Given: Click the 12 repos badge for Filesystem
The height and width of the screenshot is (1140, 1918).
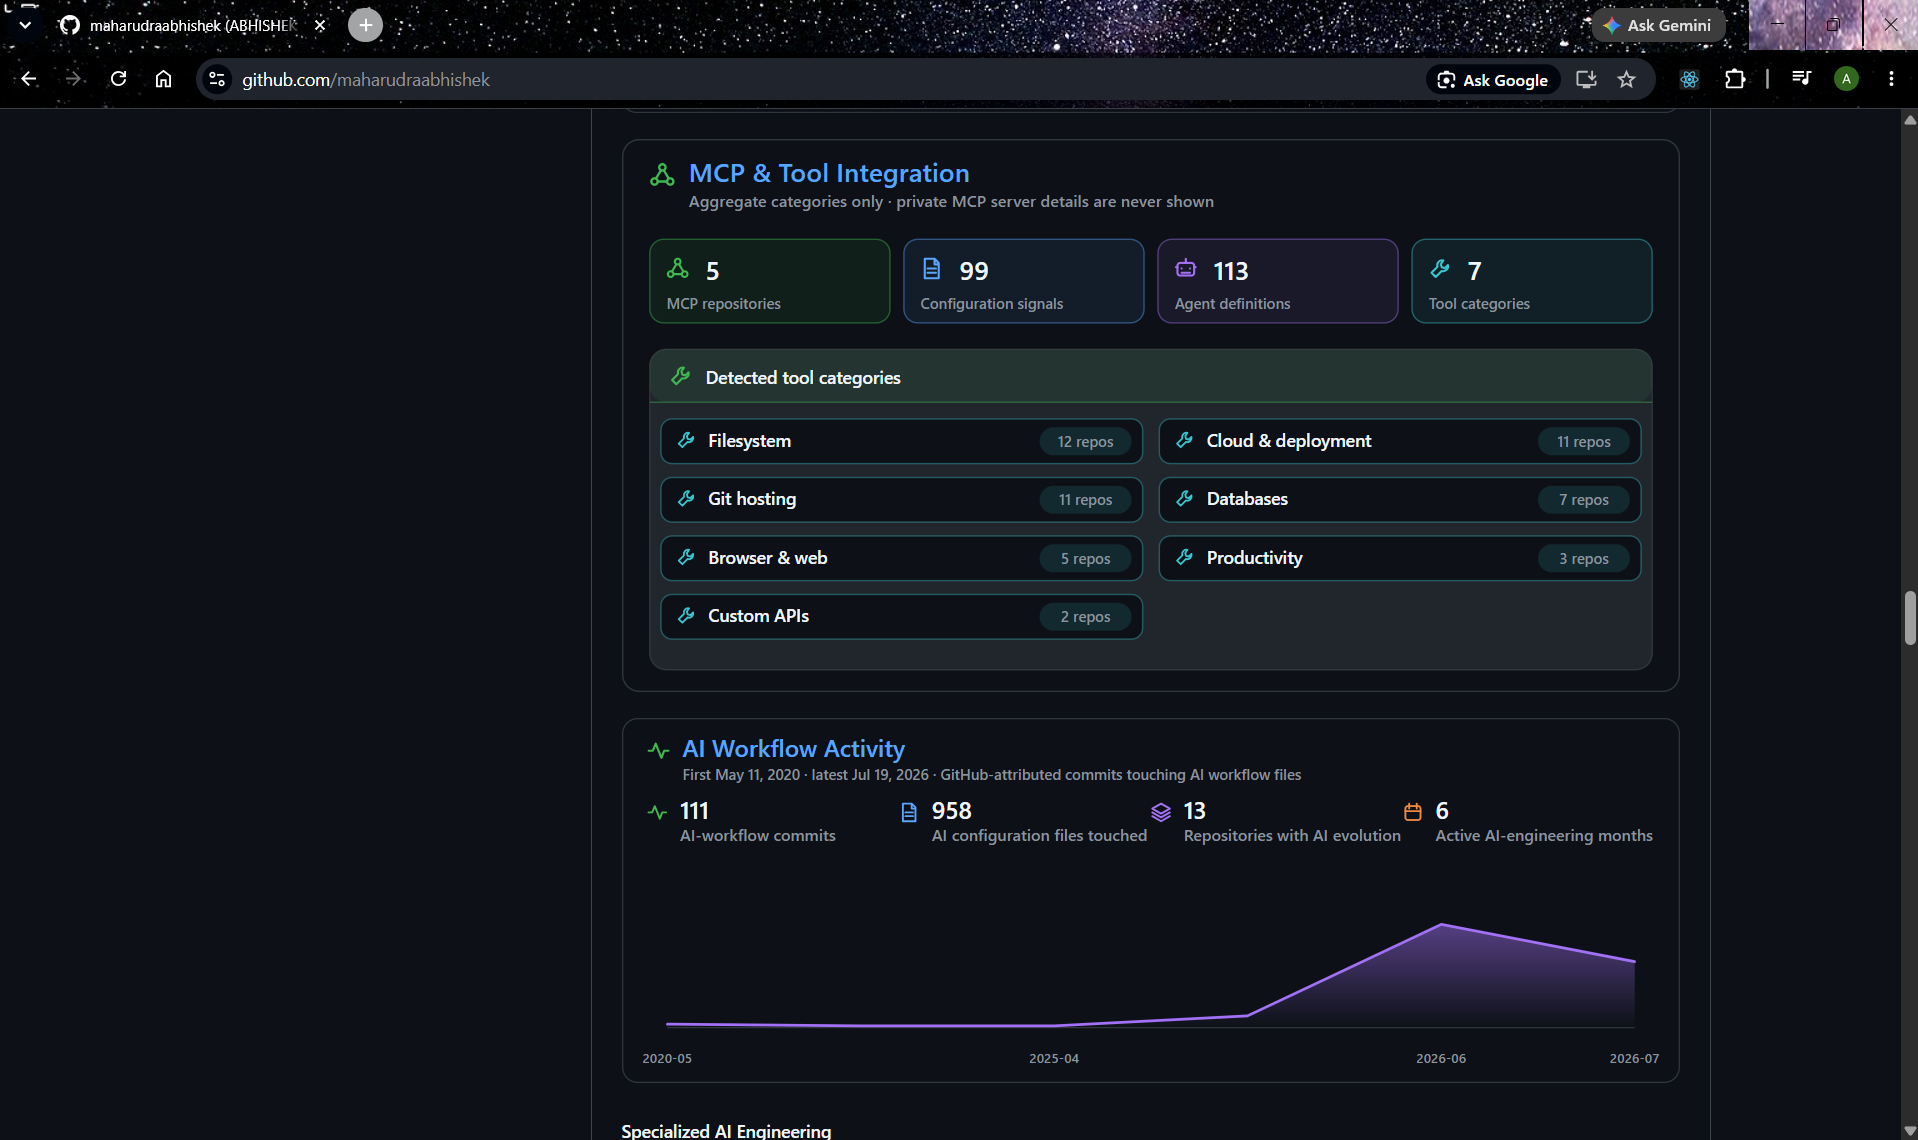Looking at the screenshot, I should point(1085,441).
